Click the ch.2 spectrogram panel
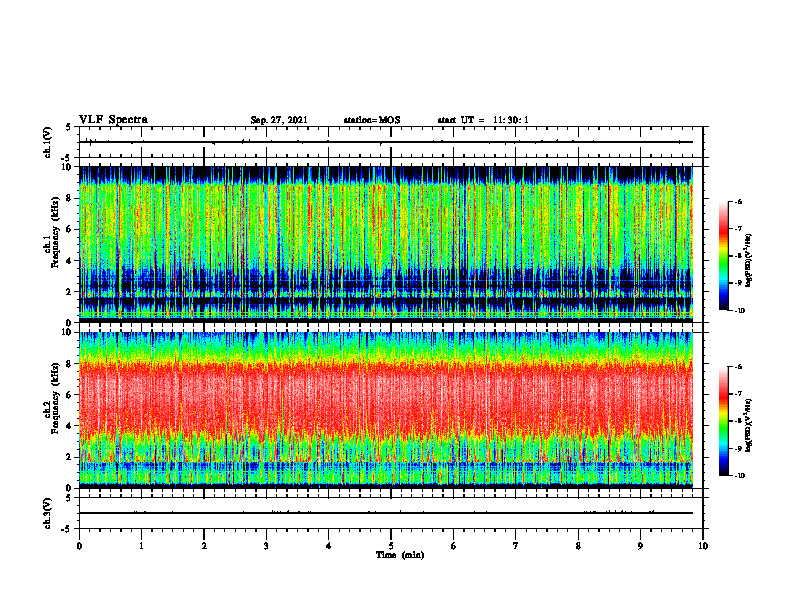The width and height of the screenshot is (792, 612). point(386,410)
